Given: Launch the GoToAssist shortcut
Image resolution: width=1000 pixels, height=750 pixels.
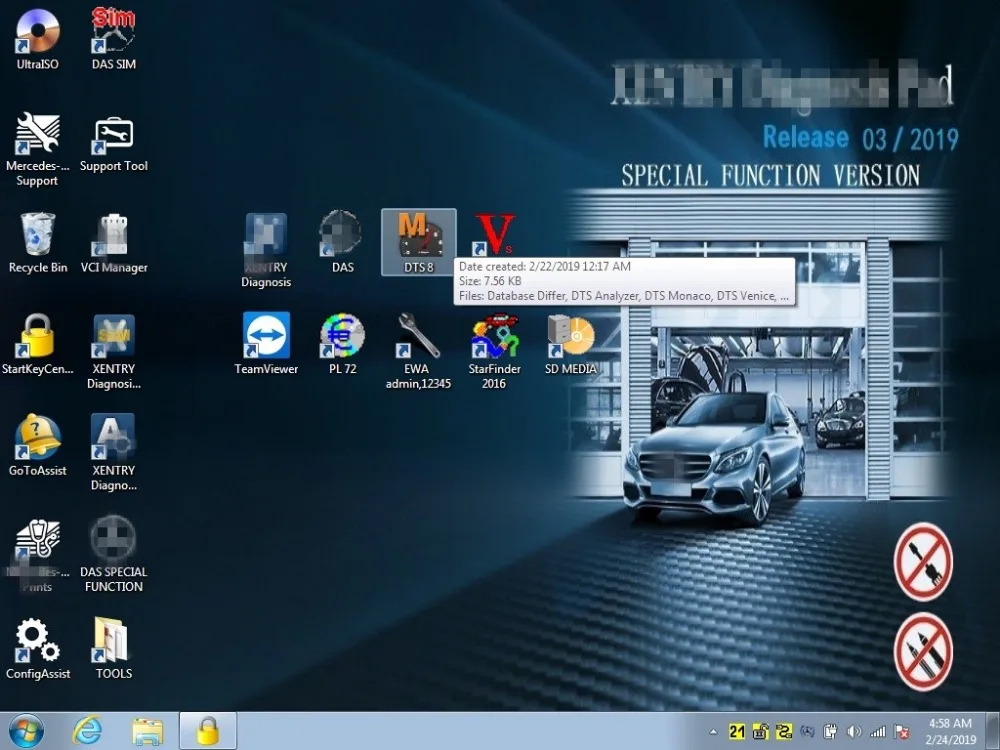Looking at the screenshot, I should (x=37, y=439).
